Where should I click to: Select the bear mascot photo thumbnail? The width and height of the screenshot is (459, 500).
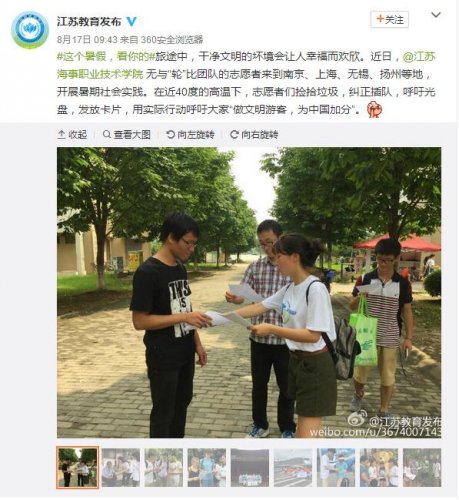click(x=379, y=468)
